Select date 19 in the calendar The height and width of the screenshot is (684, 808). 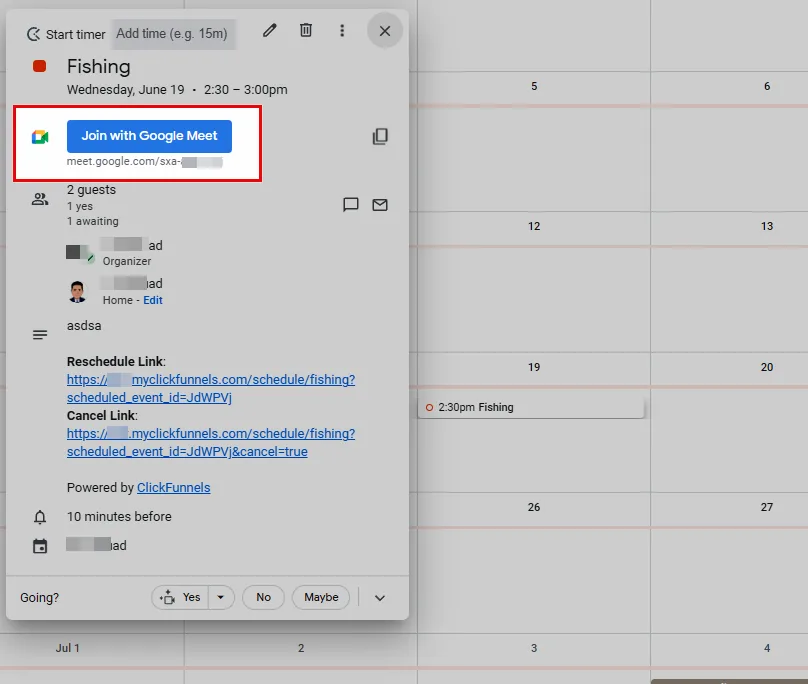coord(534,367)
